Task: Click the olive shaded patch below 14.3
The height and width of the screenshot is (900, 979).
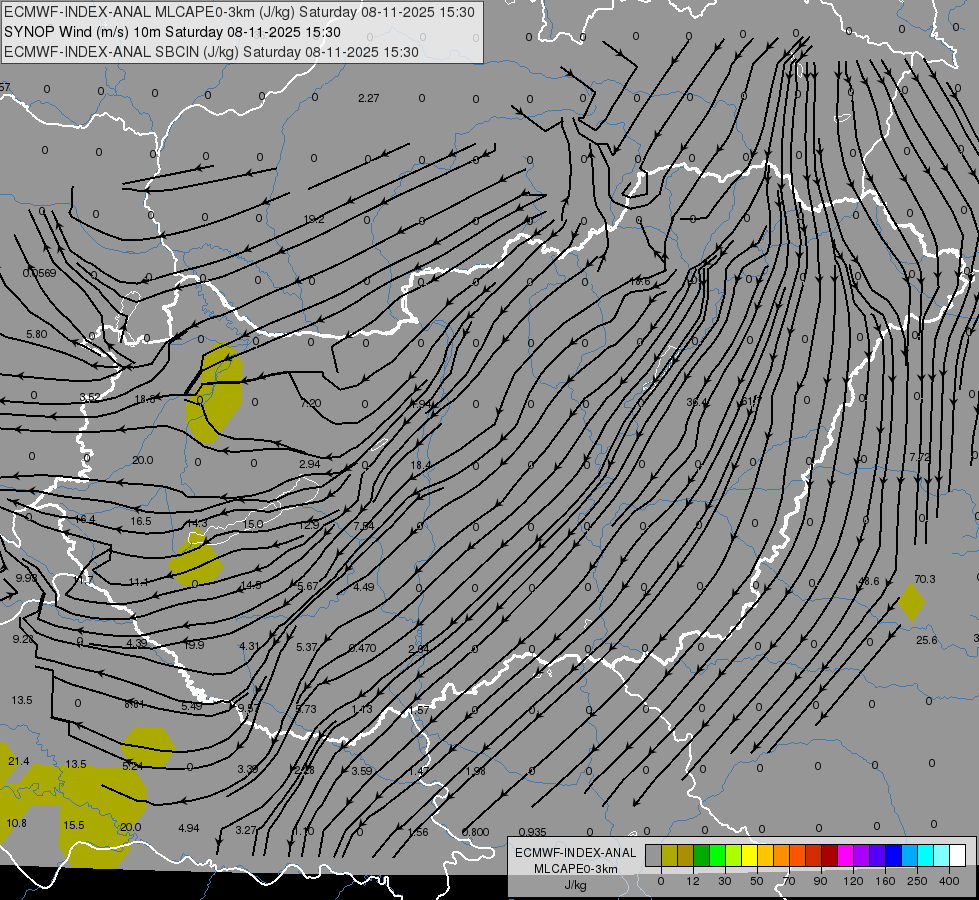Action: [195, 558]
